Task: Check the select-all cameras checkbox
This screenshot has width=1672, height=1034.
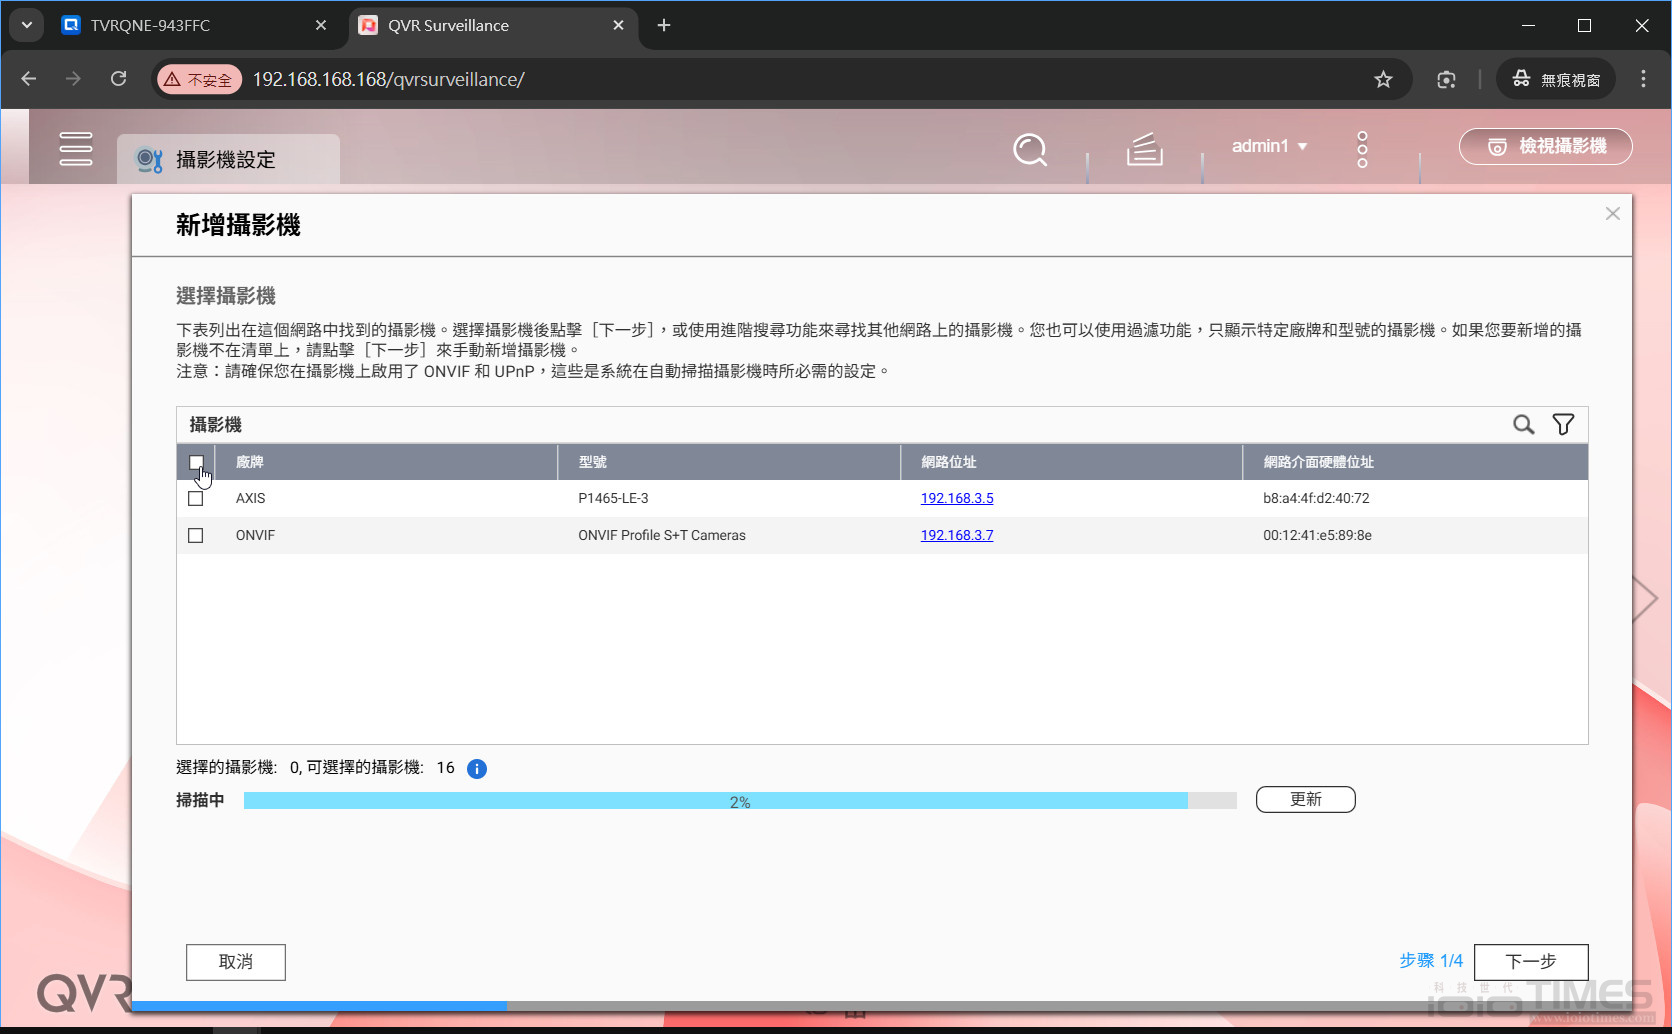Action: (196, 461)
